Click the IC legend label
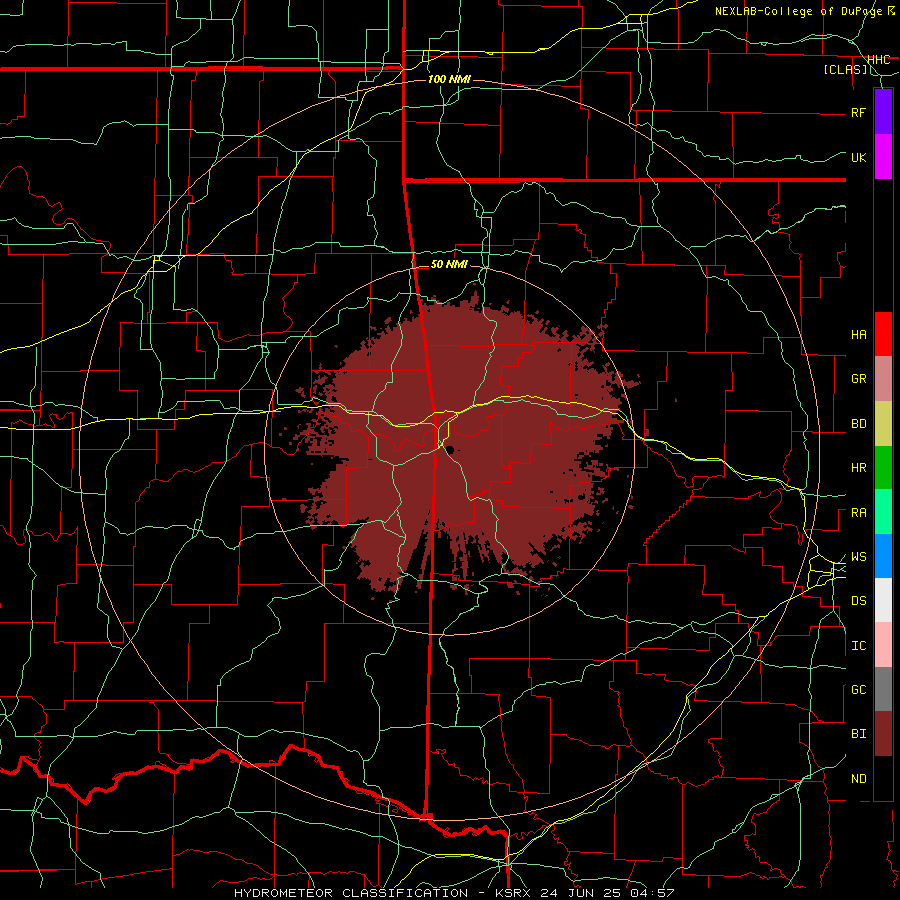 click(858, 646)
